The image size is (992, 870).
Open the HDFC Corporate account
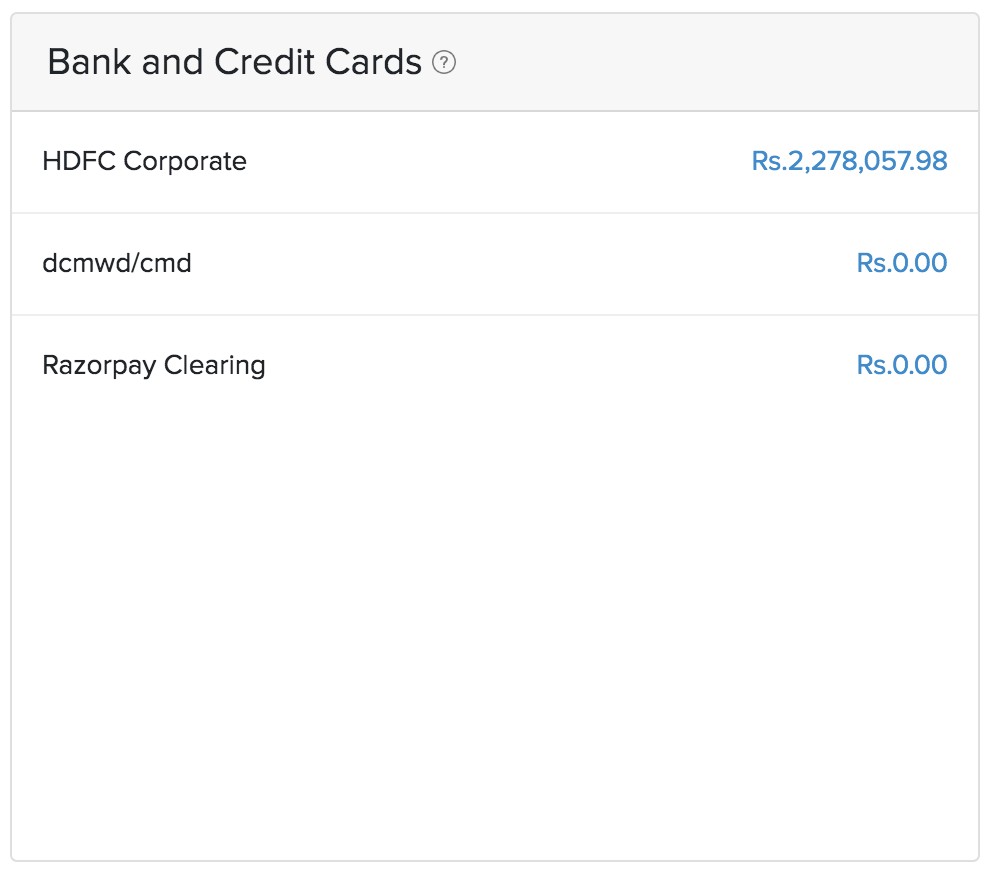pyautogui.click(x=144, y=161)
